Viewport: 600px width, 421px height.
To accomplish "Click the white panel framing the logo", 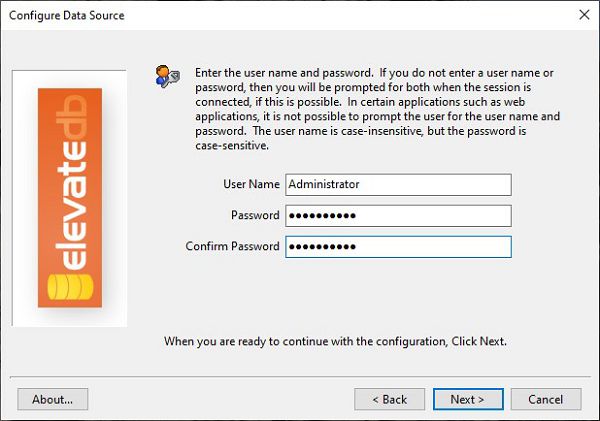I will 70,198.
